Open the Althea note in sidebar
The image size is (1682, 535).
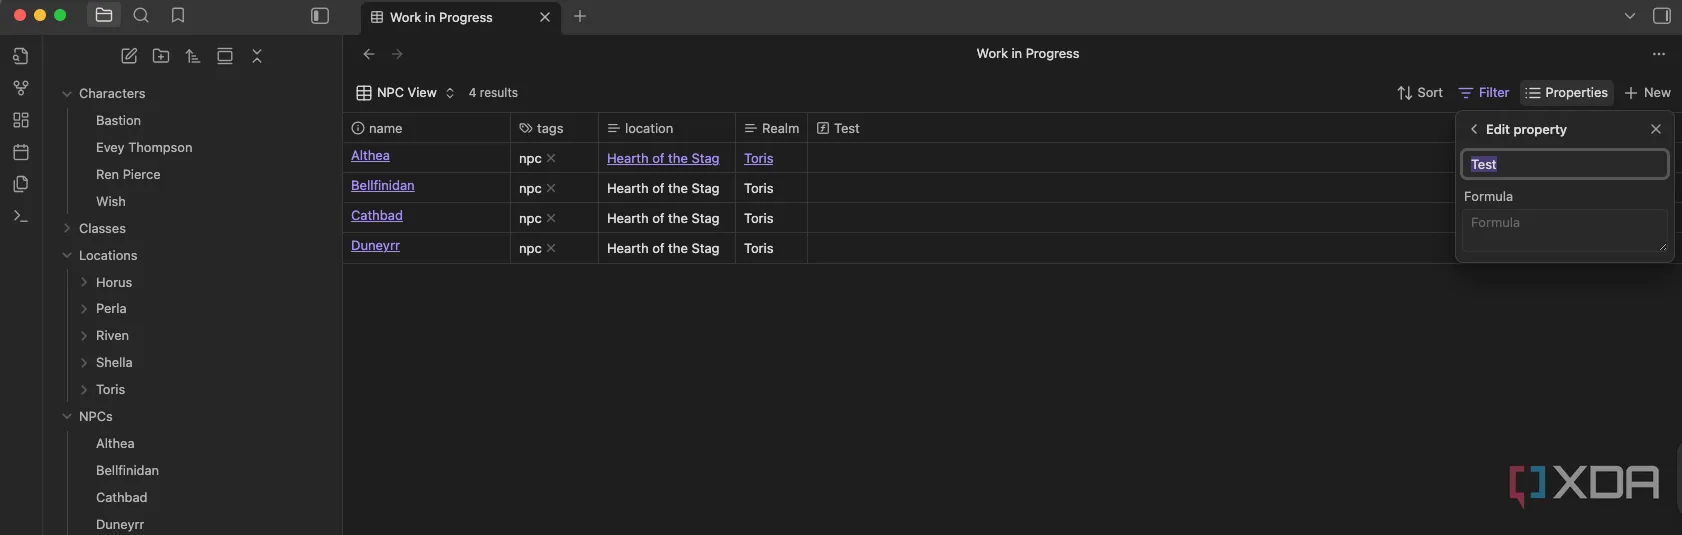coord(115,444)
